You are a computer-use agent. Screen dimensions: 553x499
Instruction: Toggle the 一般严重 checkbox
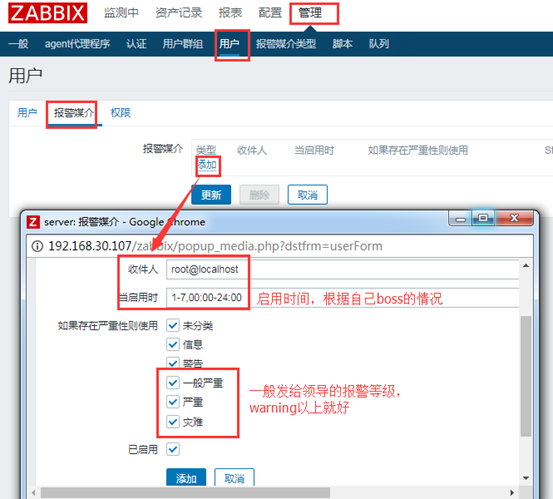[173, 382]
